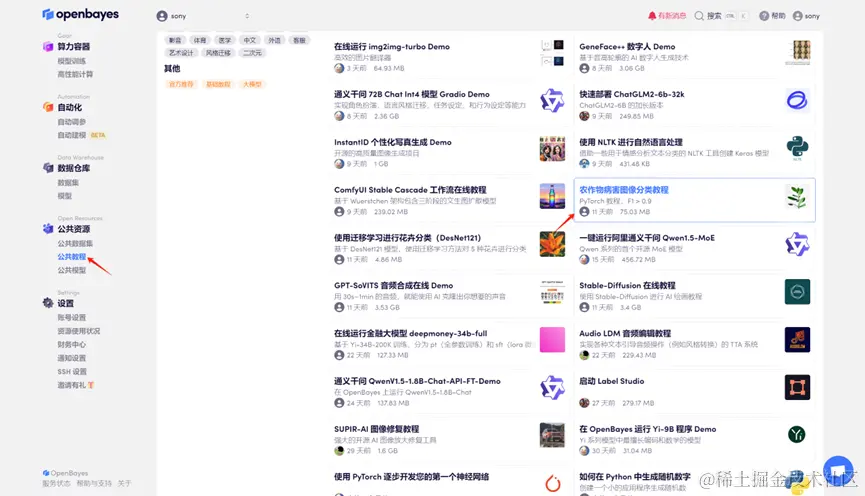The width and height of the screenshot is (865, 496).
Task: Open 自动调参 in sidebar
Action: pos(72,121)
